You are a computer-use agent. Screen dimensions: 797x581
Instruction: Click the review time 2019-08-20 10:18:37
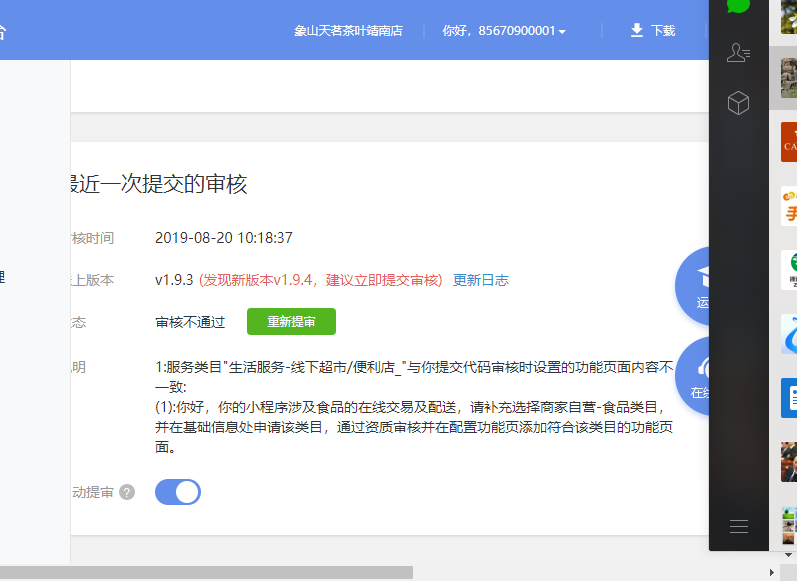tap(224, 238)
